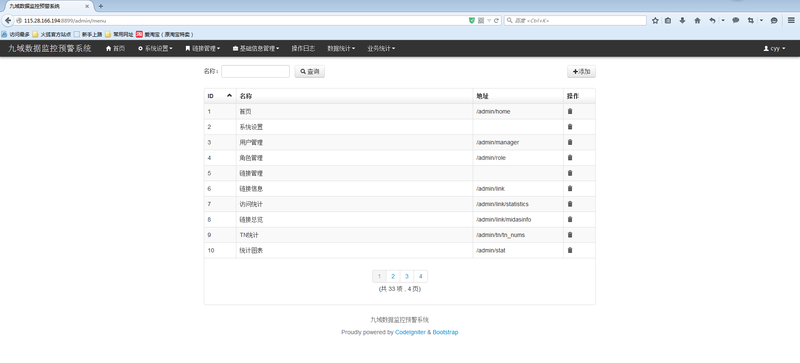Click the green shield icon in address bar
Screen dimensions: 800x363
[472, 20]
